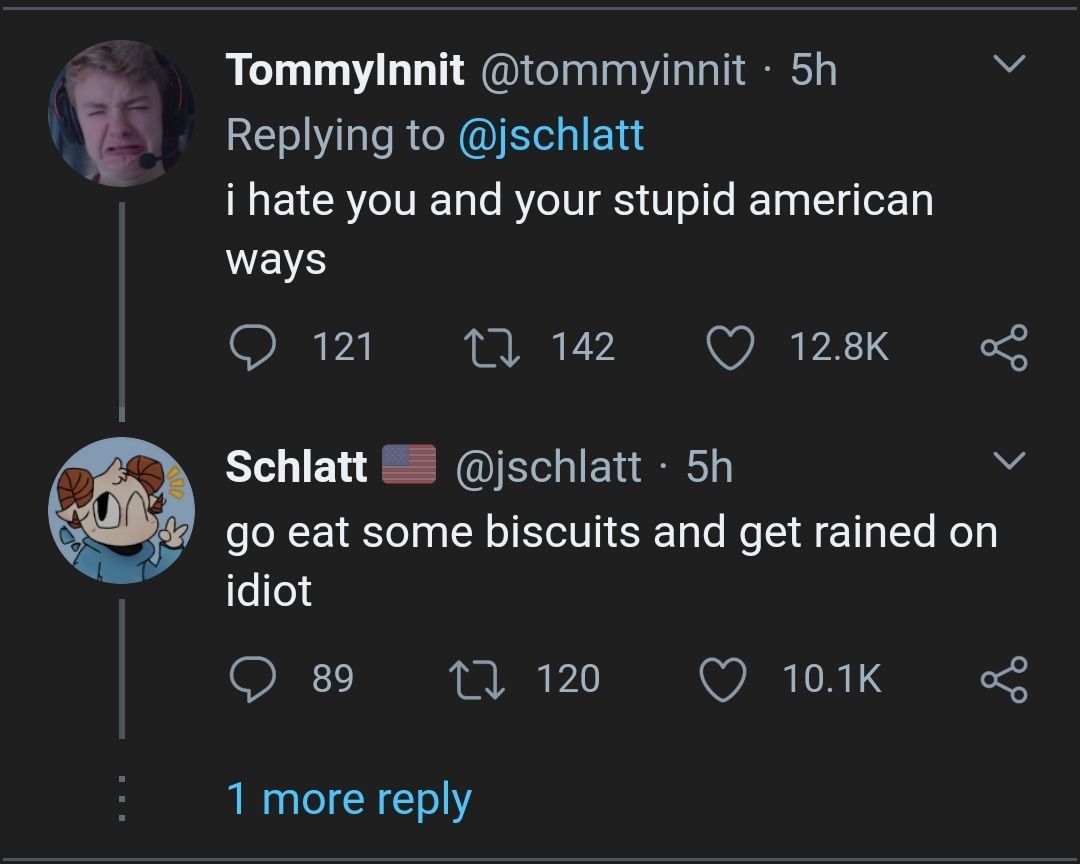This screenshot has height=864, width=1080.
Task: Share TommyInnit's tweet
Action: [x=1003, y=347]
